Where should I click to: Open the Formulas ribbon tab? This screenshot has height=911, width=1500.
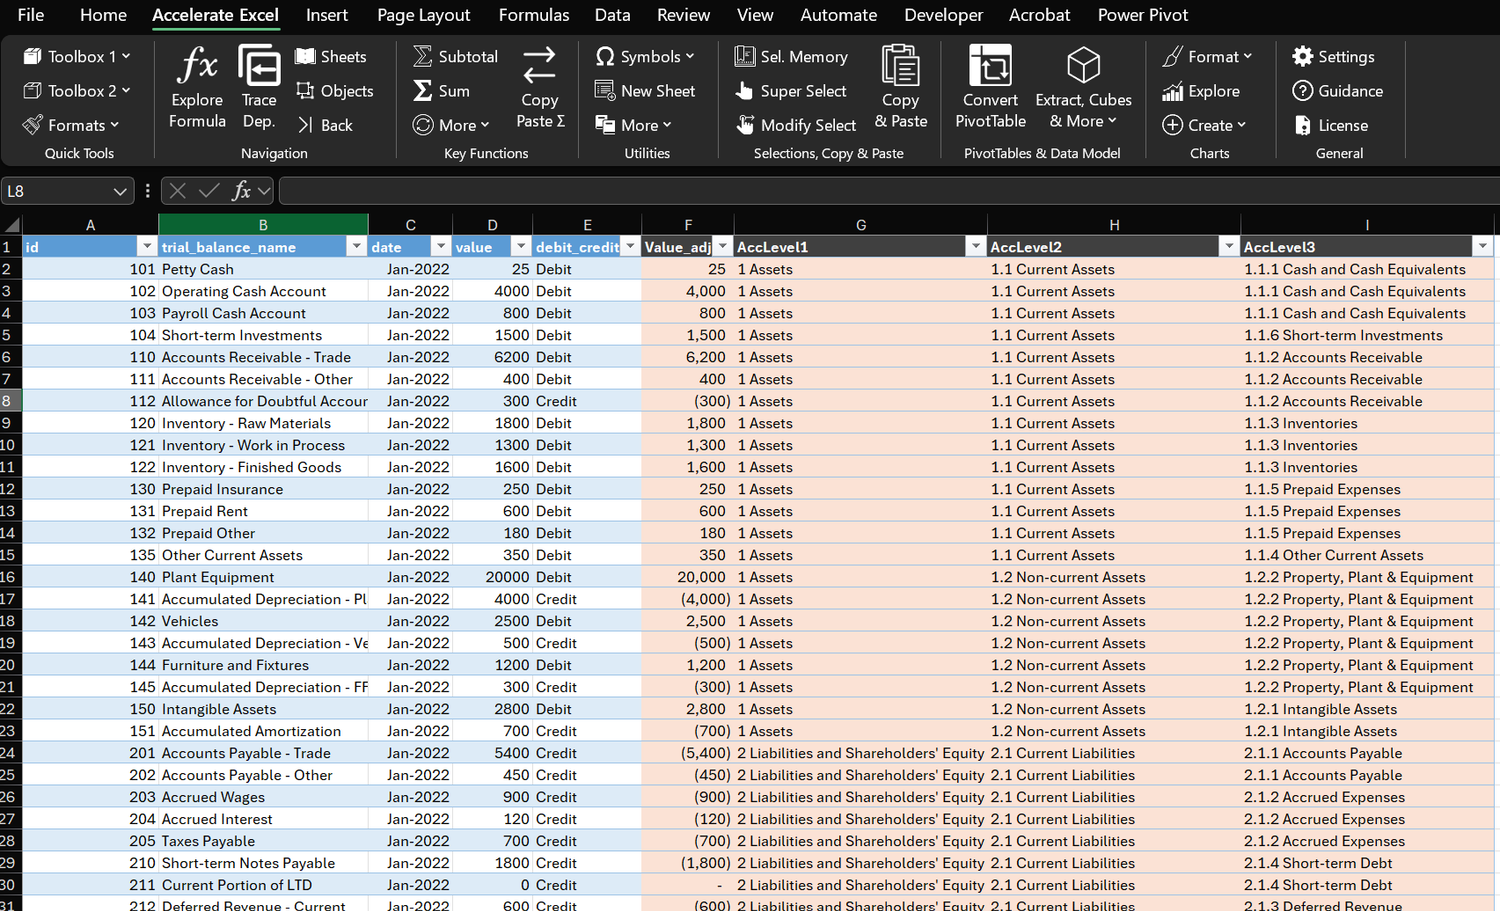[x=533, y=15]
